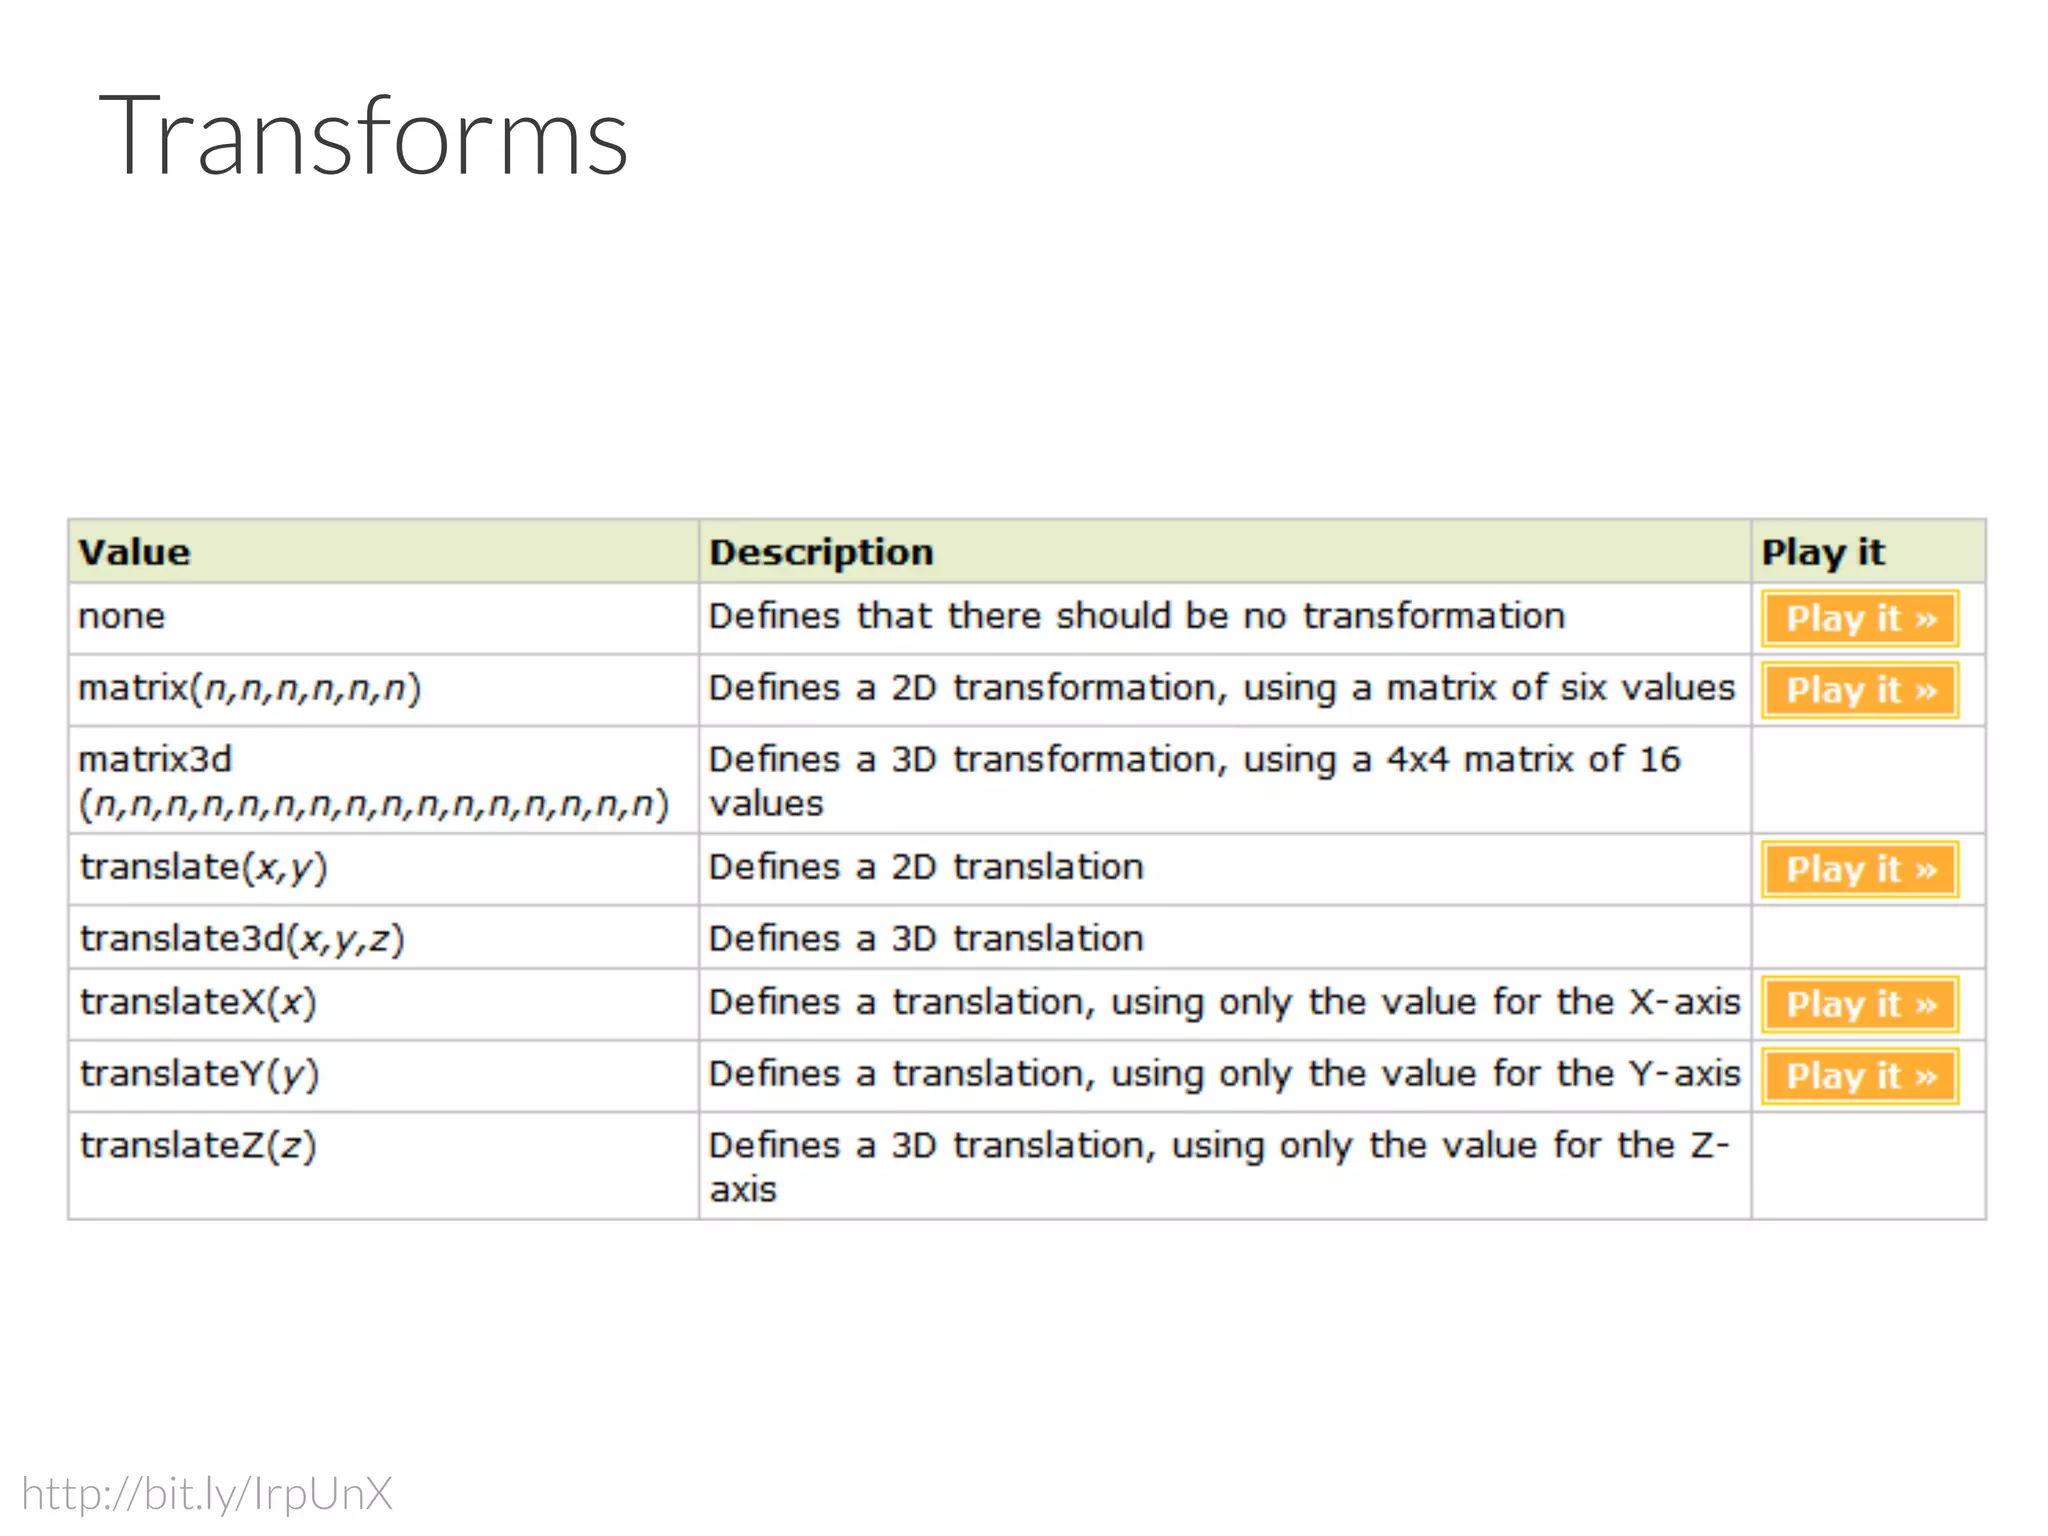Open Play it demo for translate(x,y)
The width and height of the screenshot is (2048, 1536).
point(1859,870)
